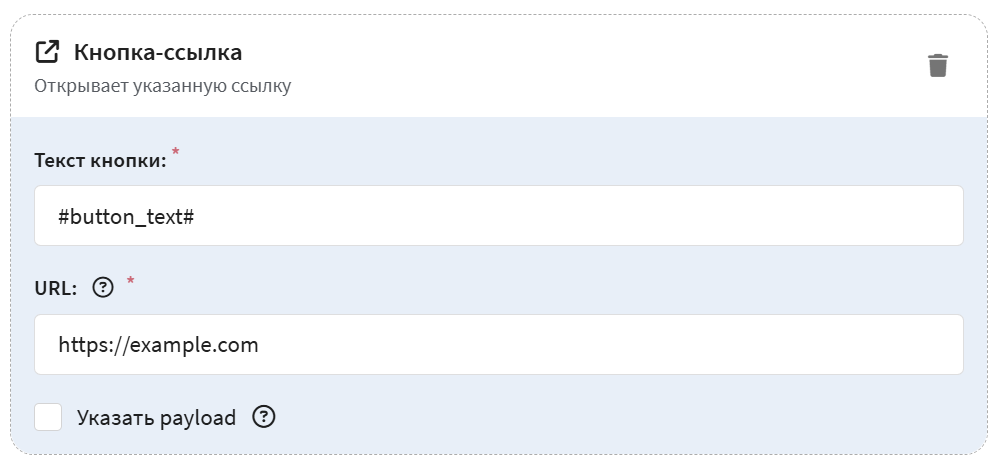The height and width of the screenshot is (467, 999).
Task: Place cursor in #button_text# value
Action: [x=126, y=217]
